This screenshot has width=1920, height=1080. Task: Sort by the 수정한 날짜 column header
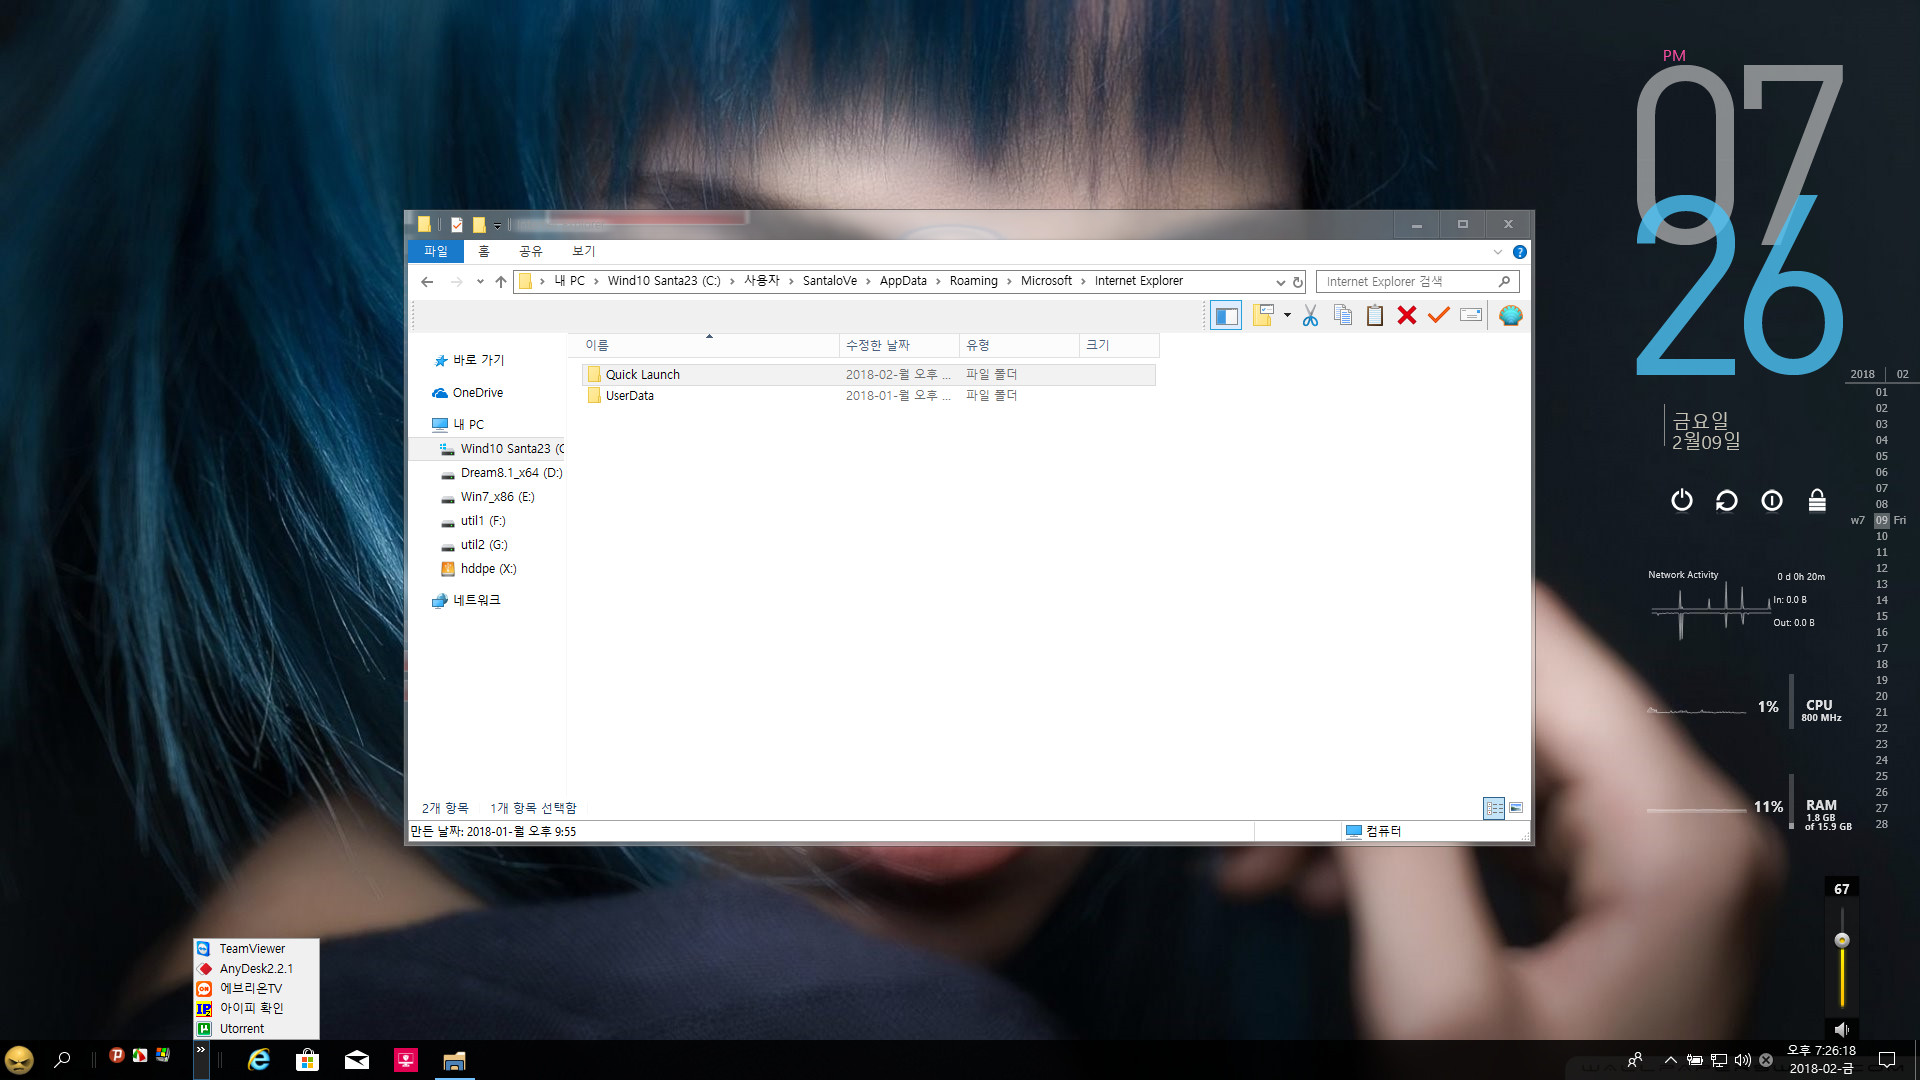[899, 345]
